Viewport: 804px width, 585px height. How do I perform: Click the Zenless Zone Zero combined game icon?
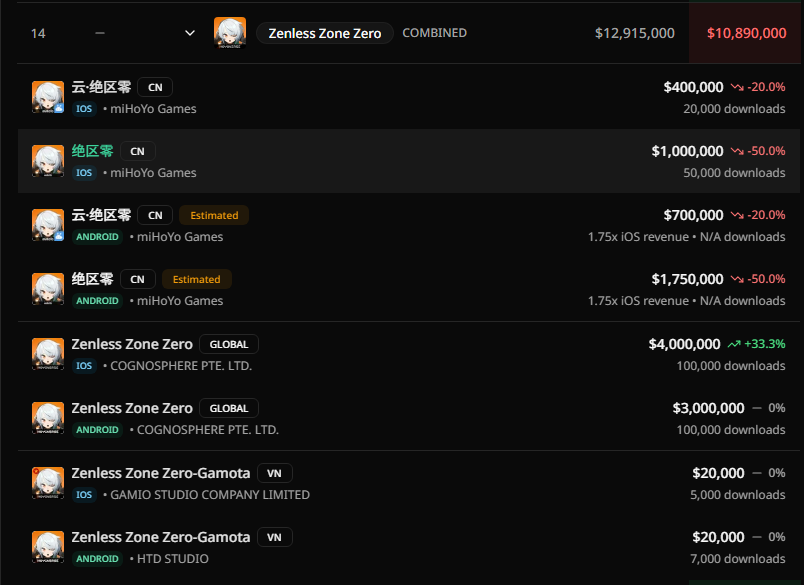[x=230, y=33]
